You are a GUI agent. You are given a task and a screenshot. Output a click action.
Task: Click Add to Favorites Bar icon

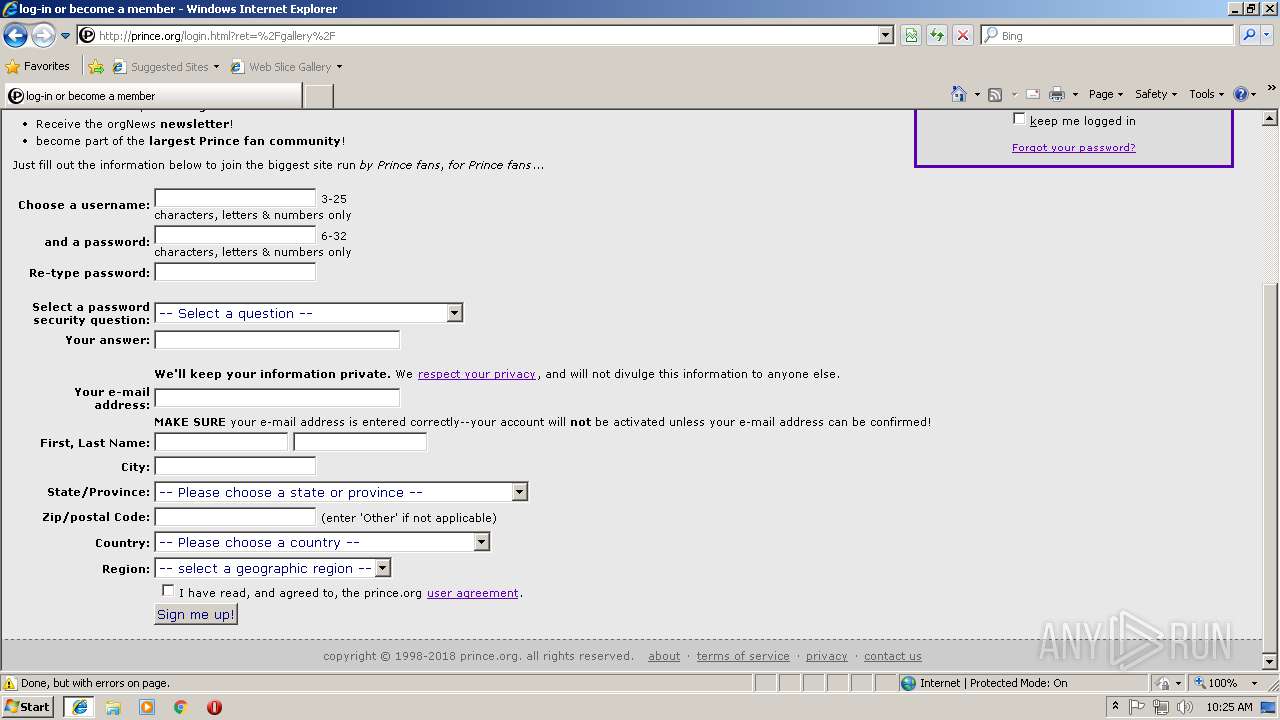[x=96, y=67]
